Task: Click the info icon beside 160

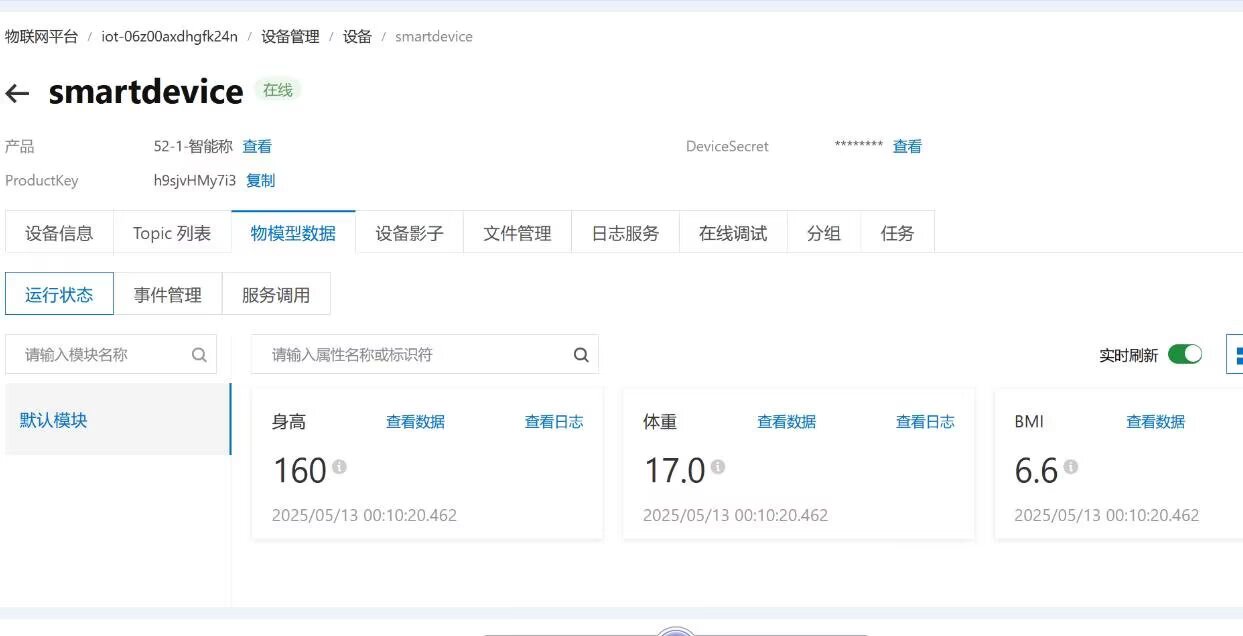Action: pos(339,467)
